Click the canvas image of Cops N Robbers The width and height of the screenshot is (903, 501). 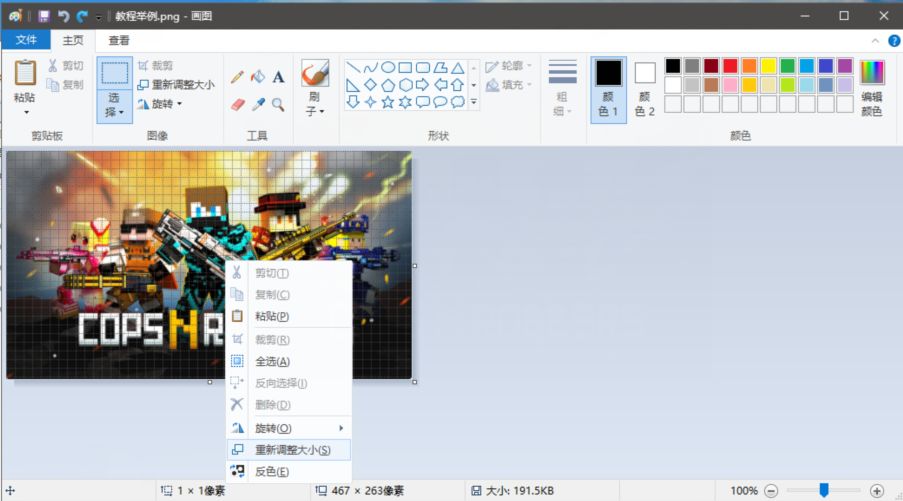[209, 265]
